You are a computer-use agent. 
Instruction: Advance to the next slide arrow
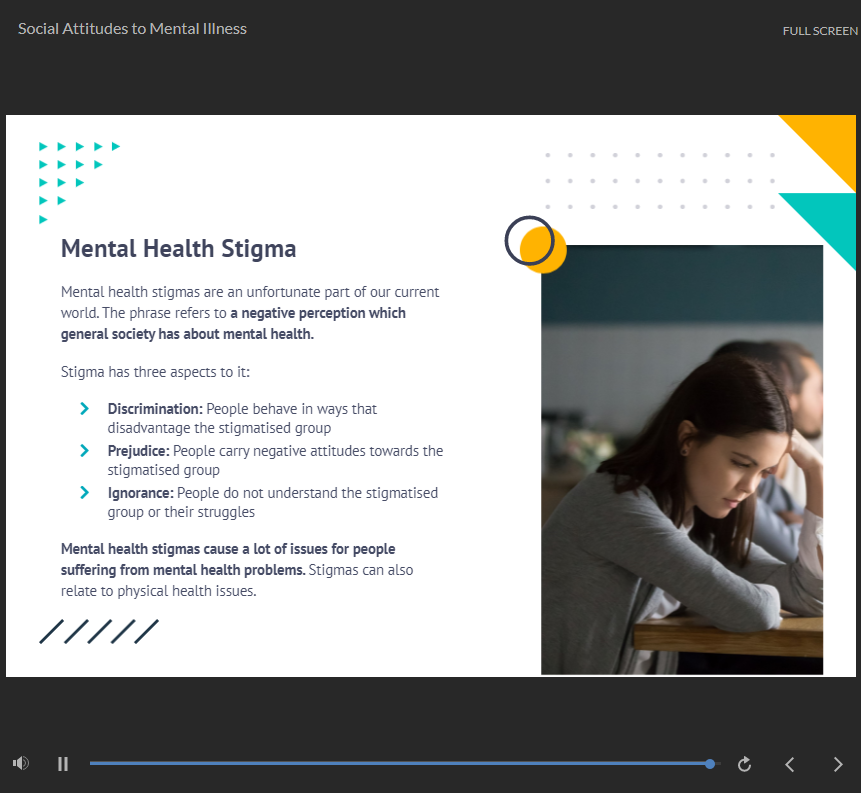(x=838, y=764)
